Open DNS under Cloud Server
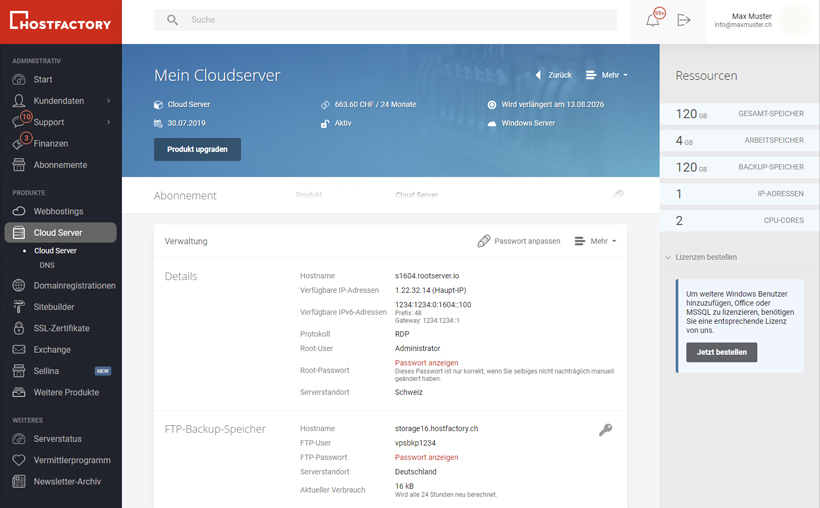 (47, 266)
